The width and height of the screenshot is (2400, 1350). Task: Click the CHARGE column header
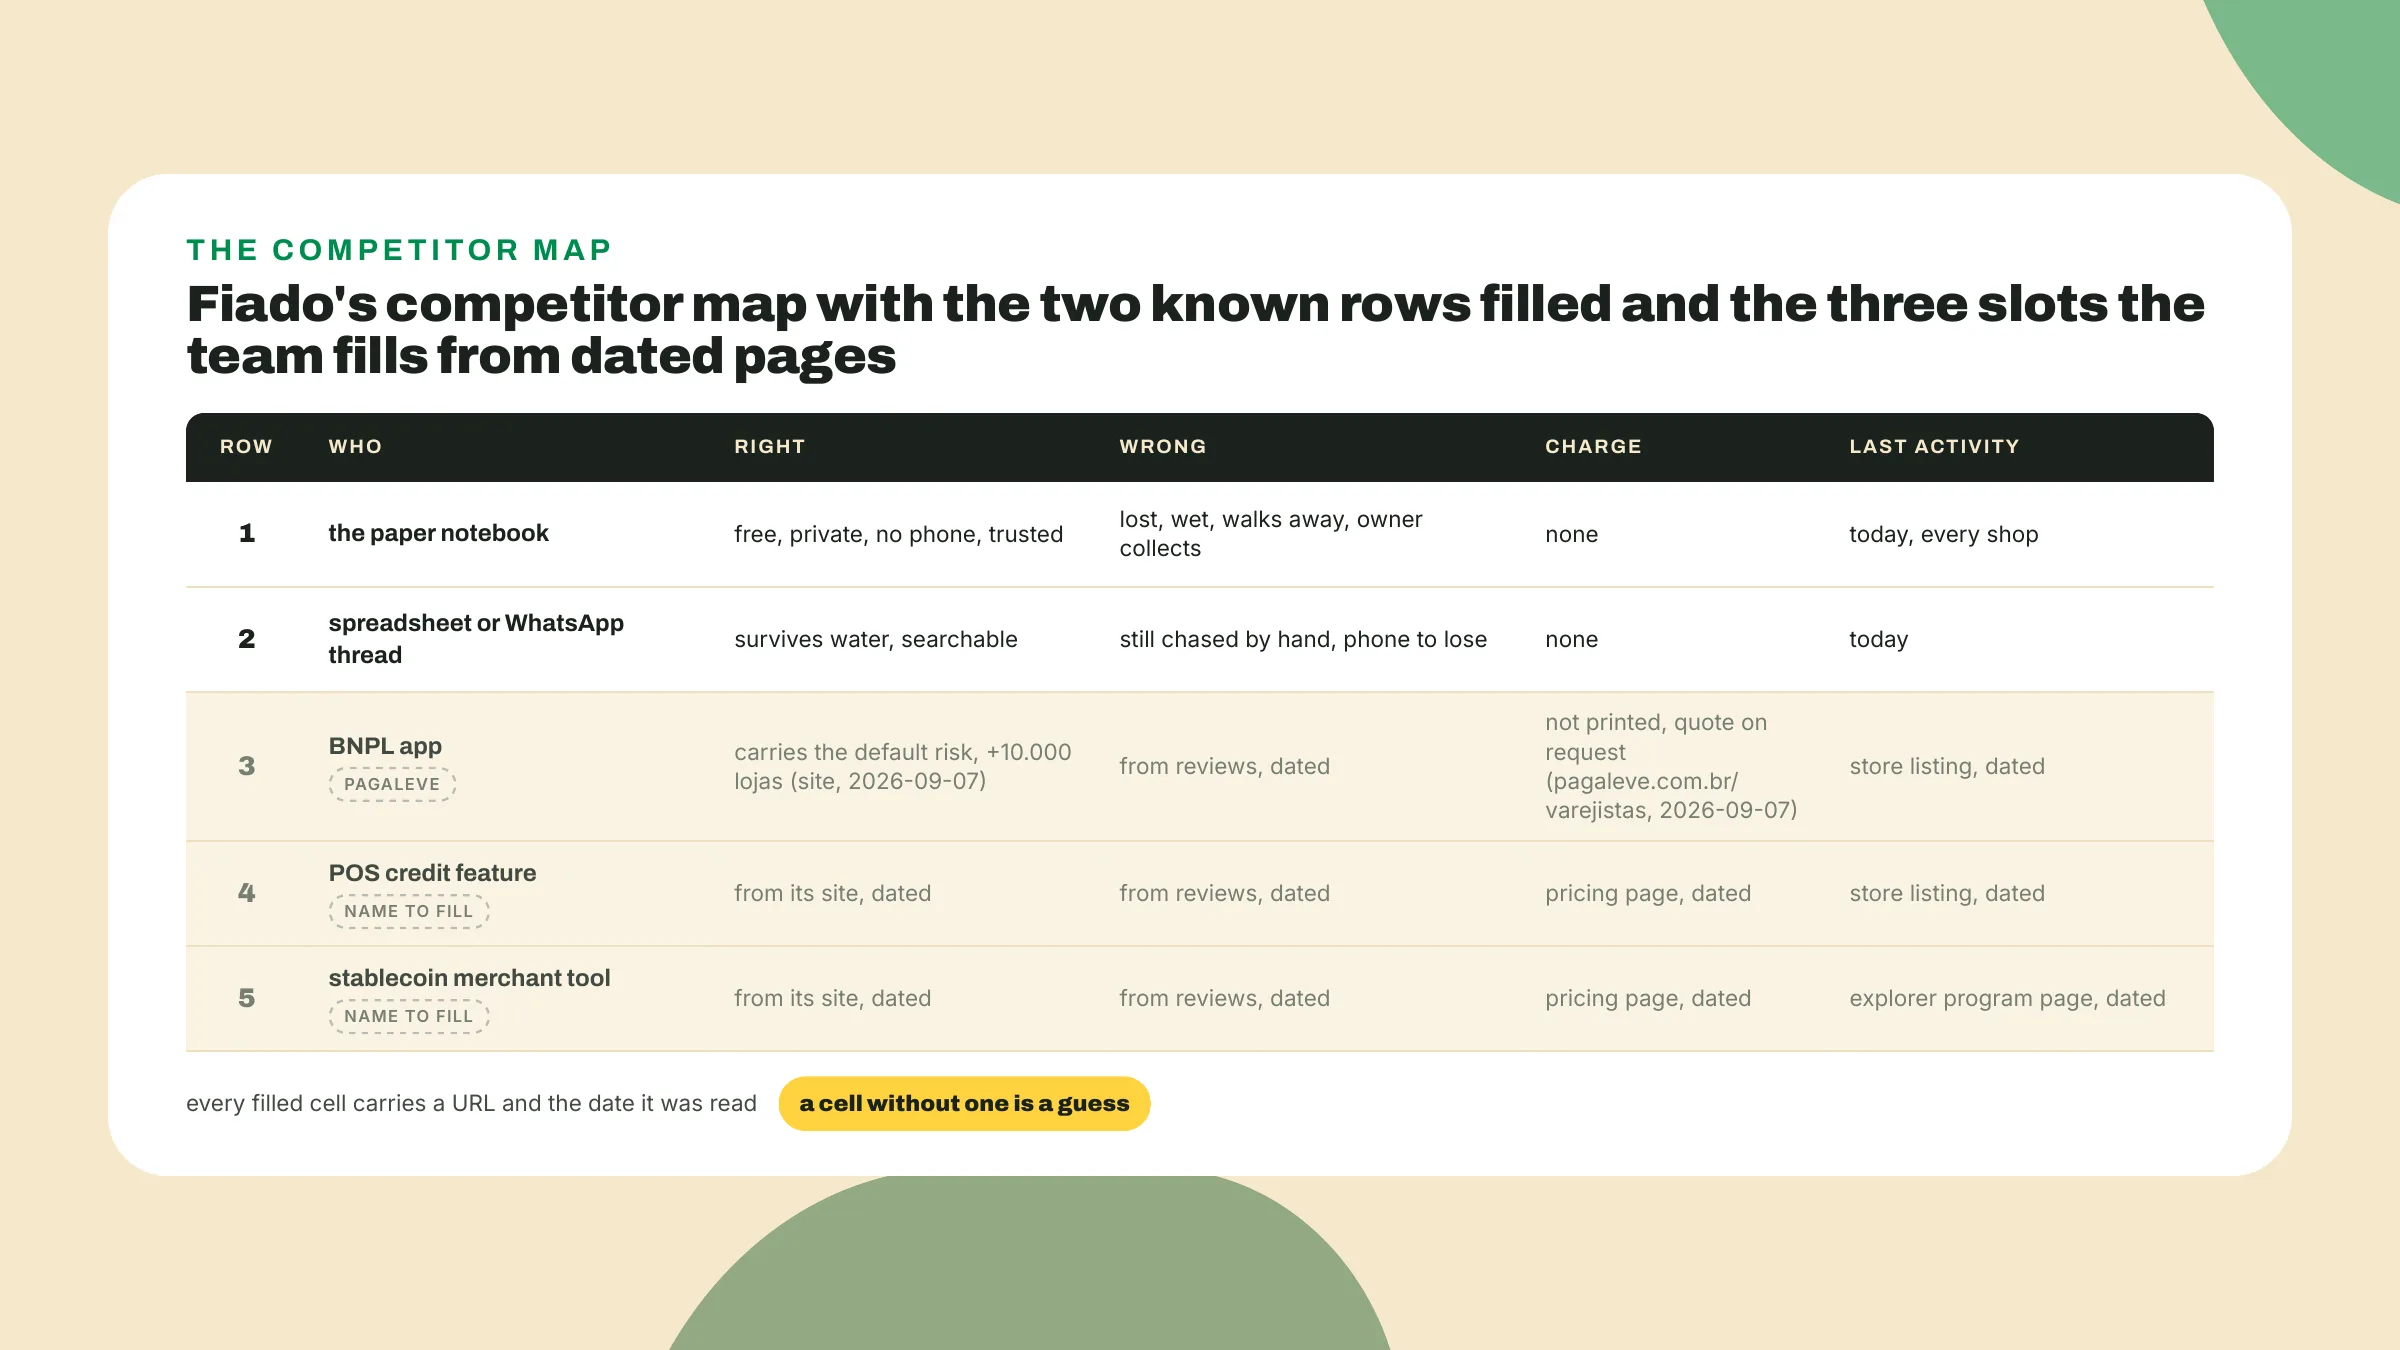(1593, 447)
